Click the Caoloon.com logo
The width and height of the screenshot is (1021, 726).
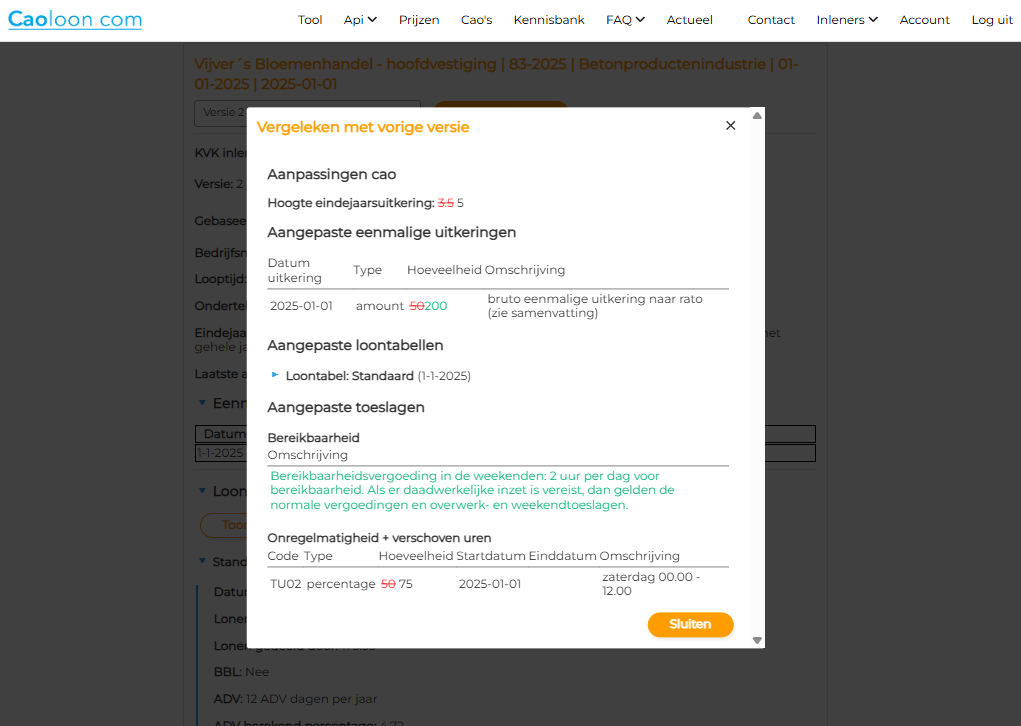click(75, 19)
